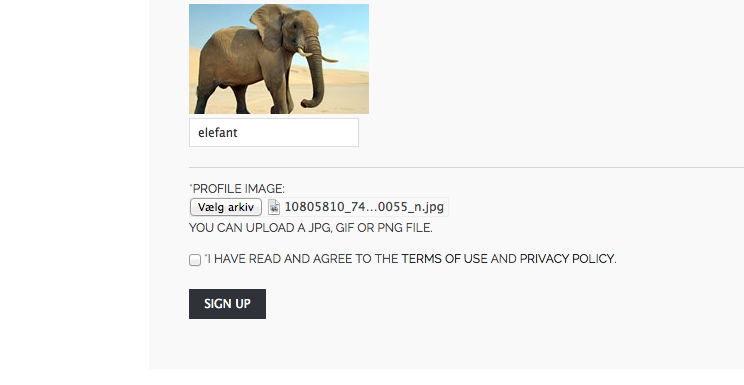Click the JPG file icon beside filename
744x385 pixels.
pos(274,207)
